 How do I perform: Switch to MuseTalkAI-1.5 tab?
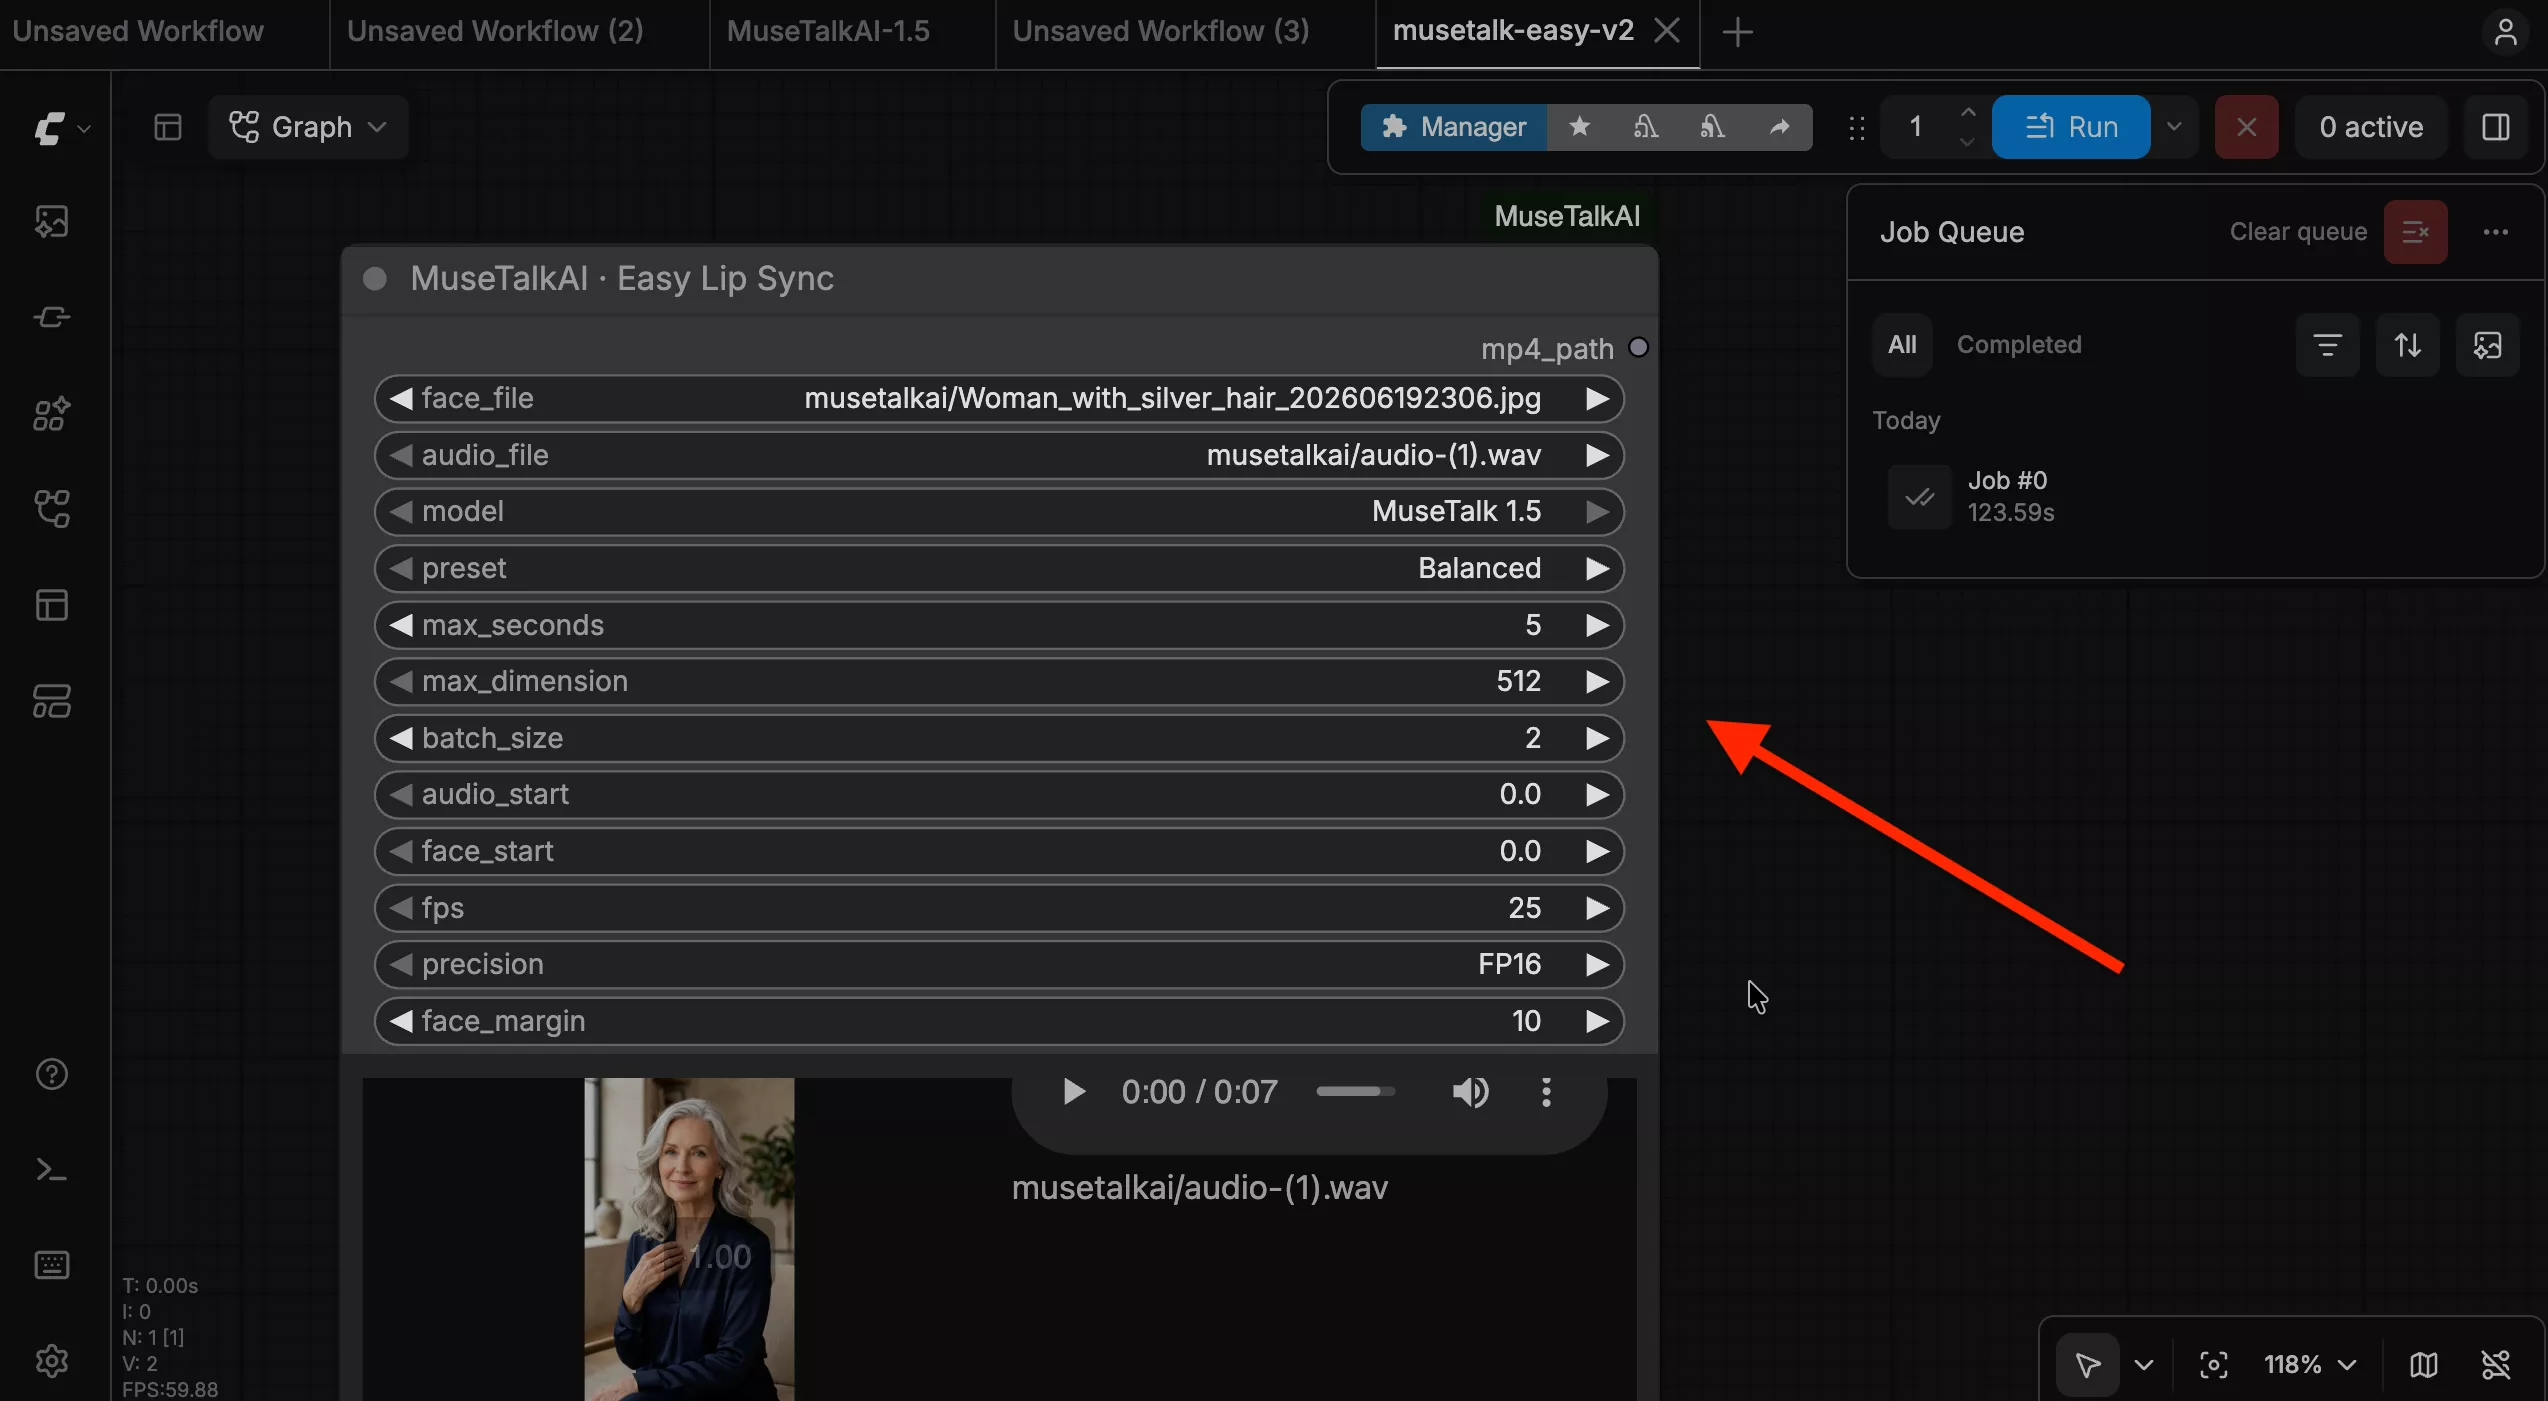pyautogui.click(x=828, y=31)
